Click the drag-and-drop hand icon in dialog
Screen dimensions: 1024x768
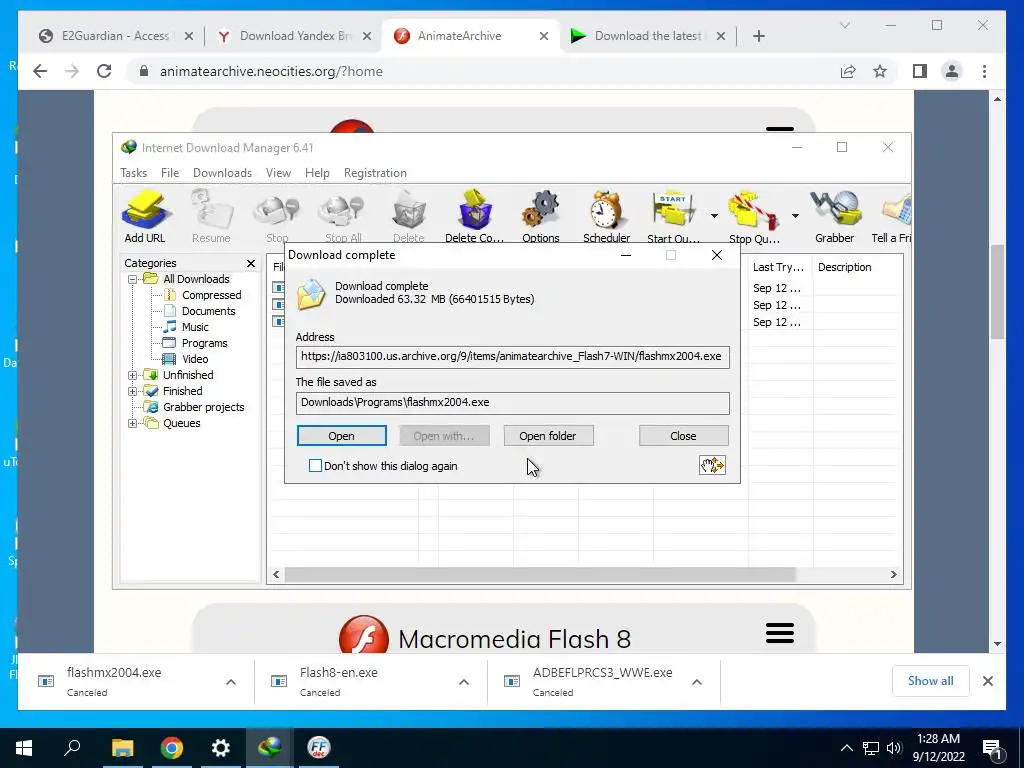point(712,465)
